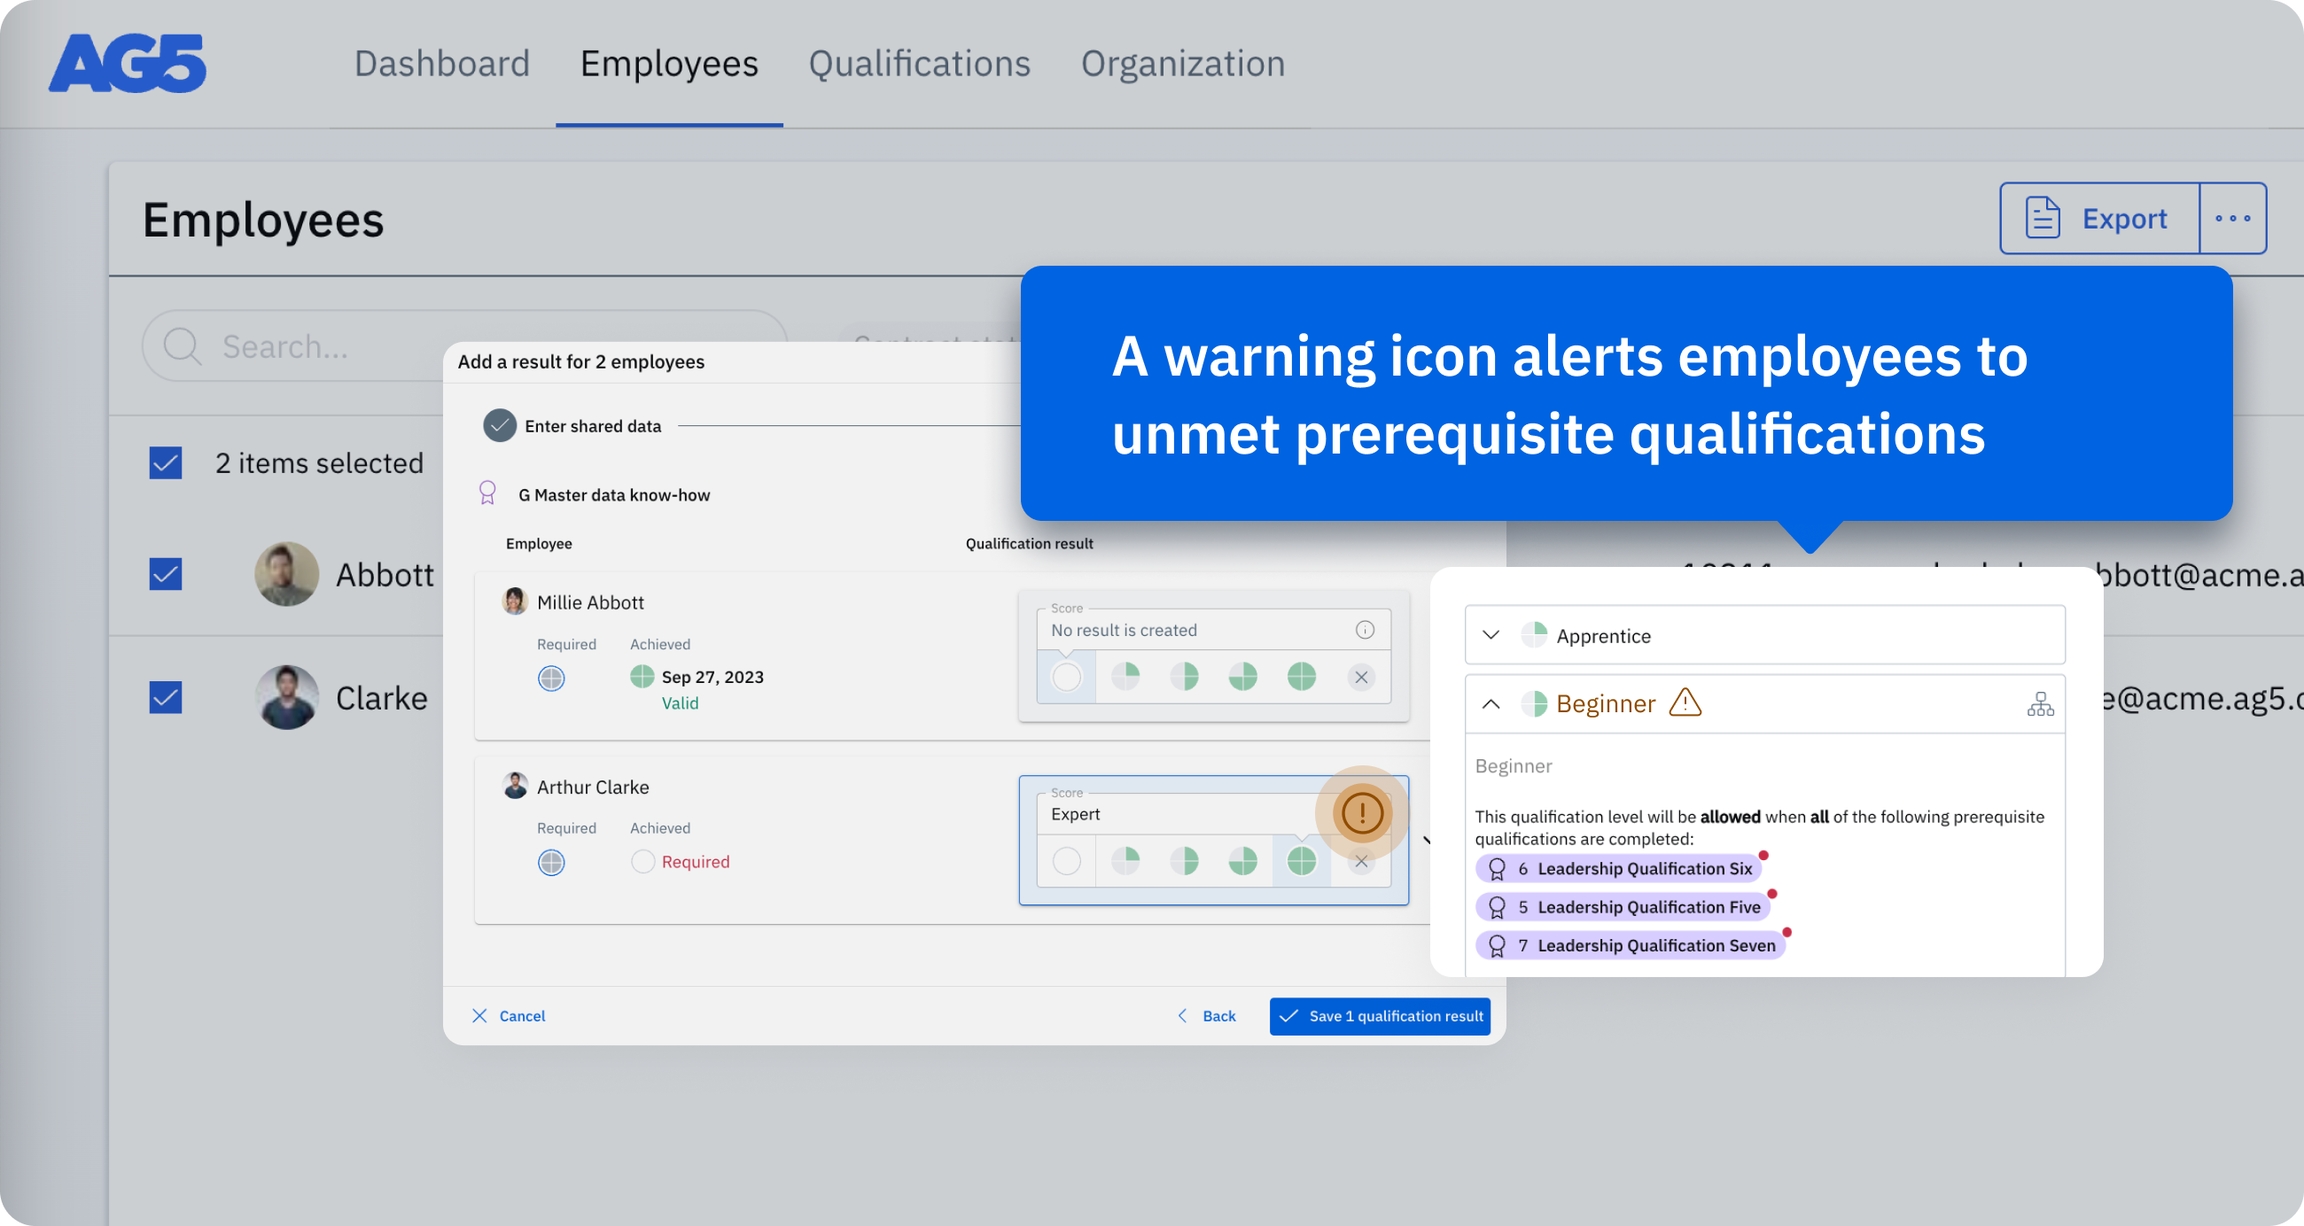
Task: Open the Qualifications tab
Action: [x=919, y=64]
